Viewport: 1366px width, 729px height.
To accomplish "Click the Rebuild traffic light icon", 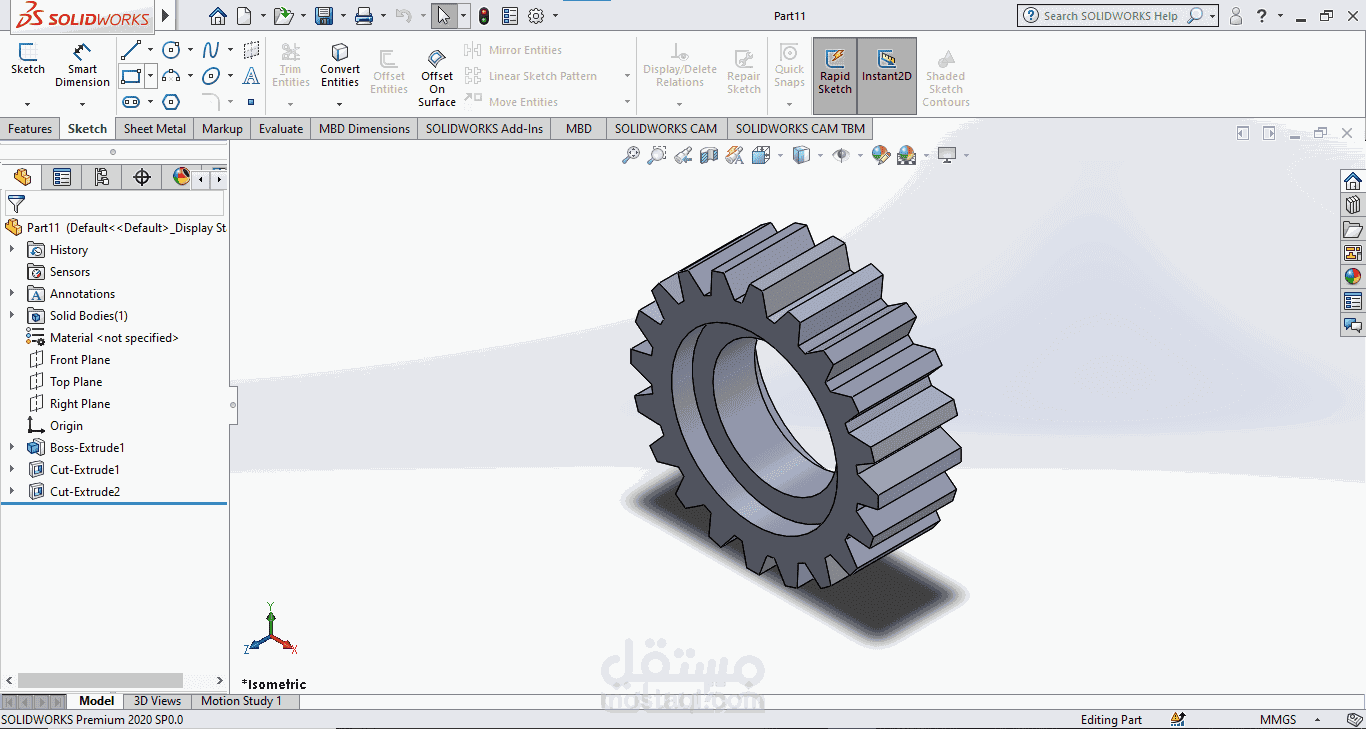I will point(484,16).
